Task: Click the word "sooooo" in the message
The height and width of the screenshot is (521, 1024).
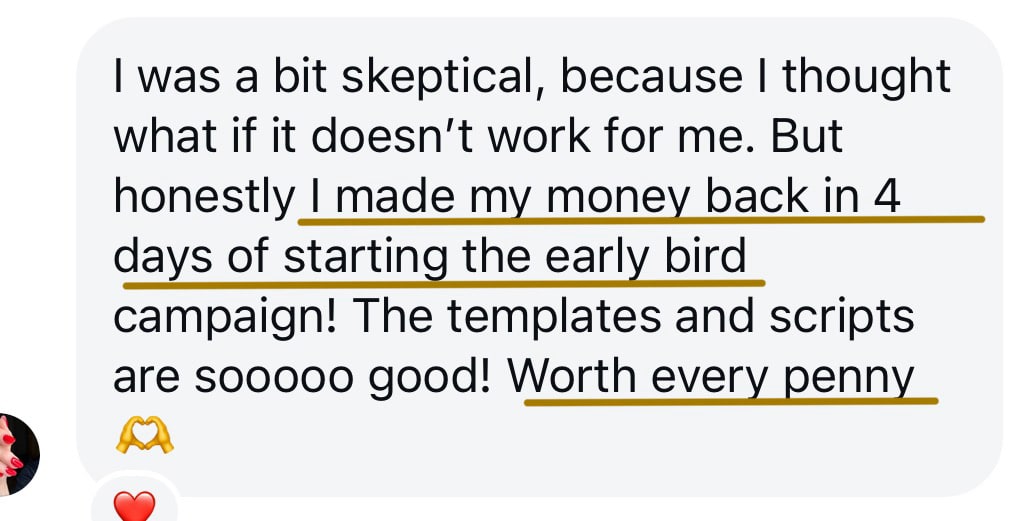Action: 274,379
